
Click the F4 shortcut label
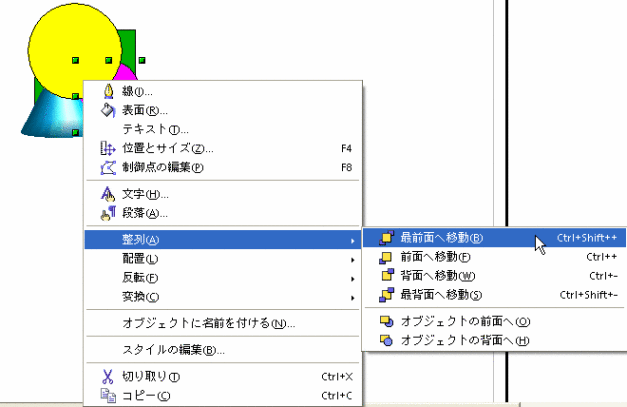tap(346, 149)
